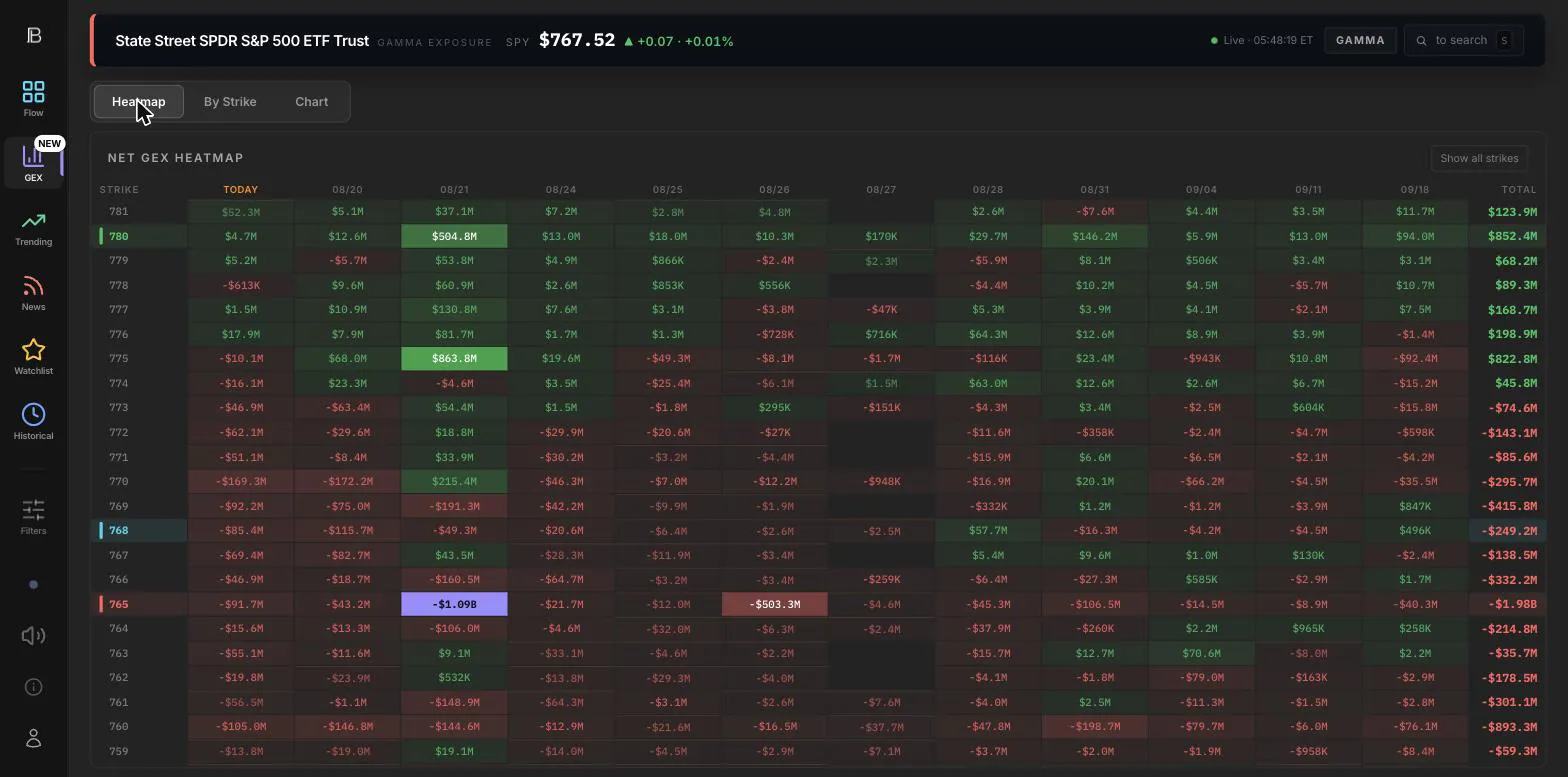This screenshot has width=1568, height=777.
Task: Go to Trending in the sidebar
Action: click(33, 228)
